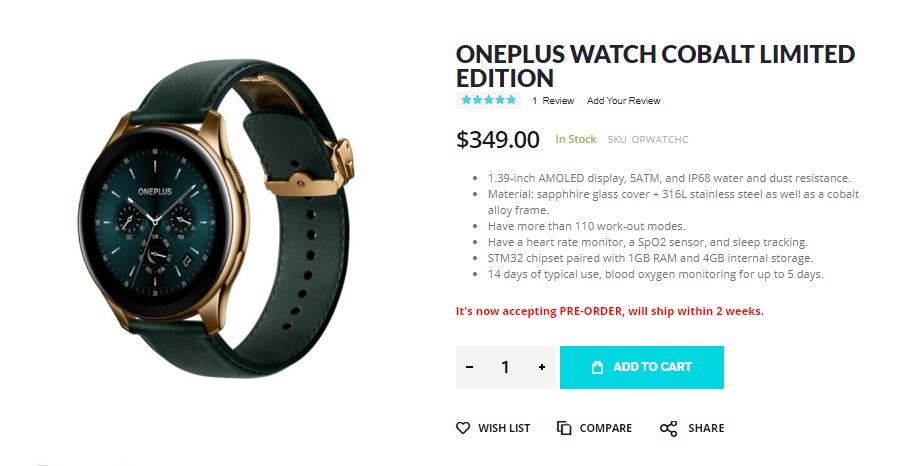Click the Share network icon
Viewport: 911px width, 466px height.
pos(668,429)
